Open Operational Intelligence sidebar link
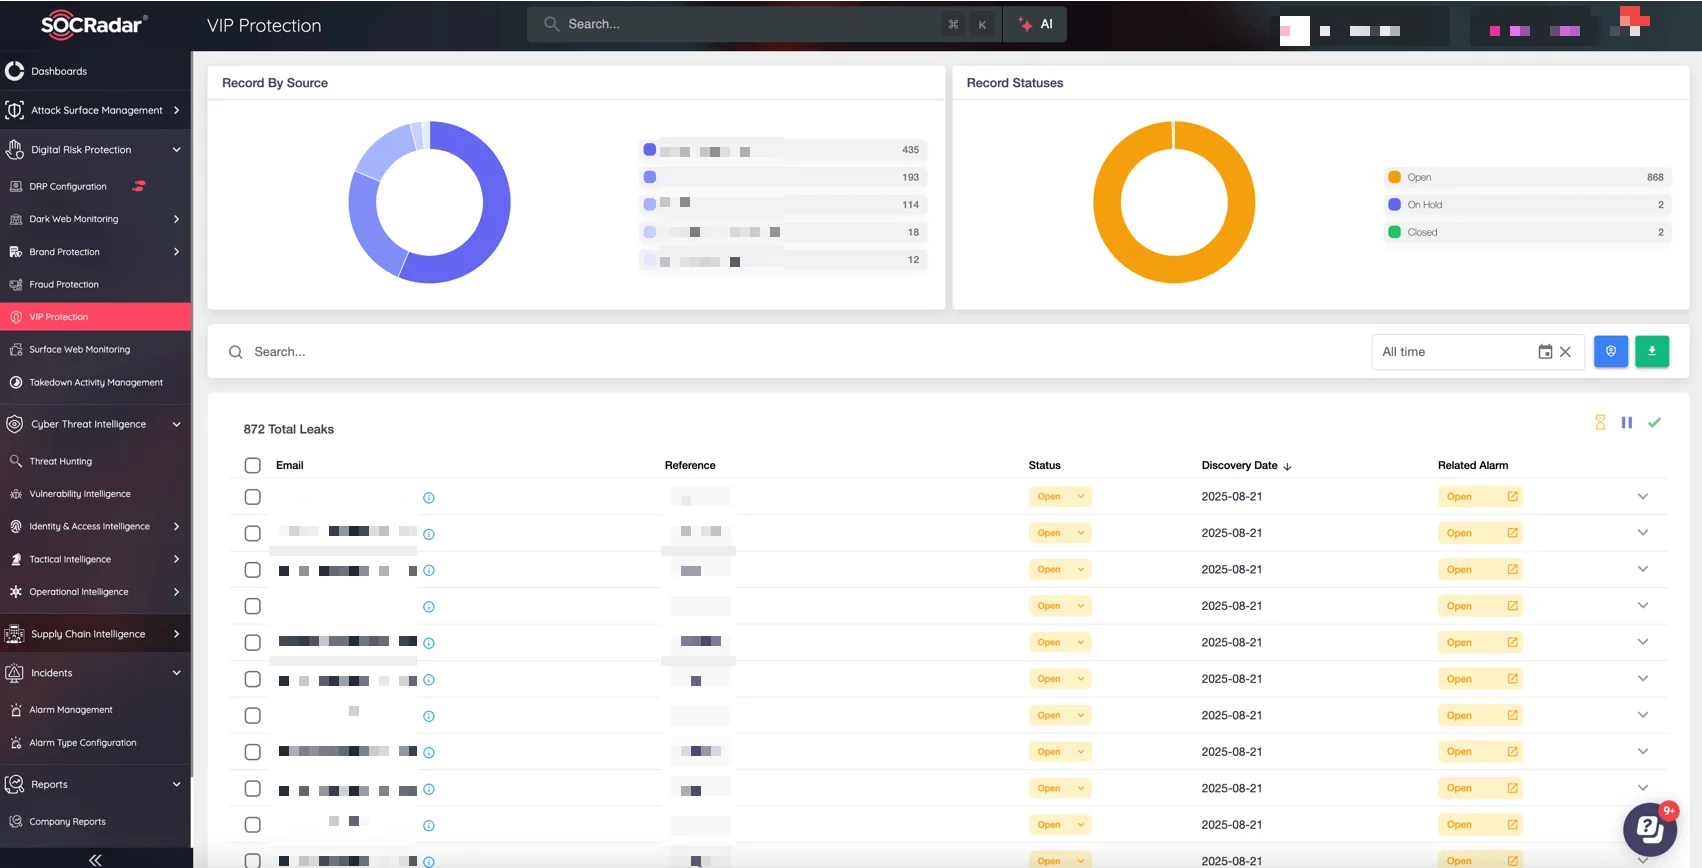 click(x=79, y=592)
